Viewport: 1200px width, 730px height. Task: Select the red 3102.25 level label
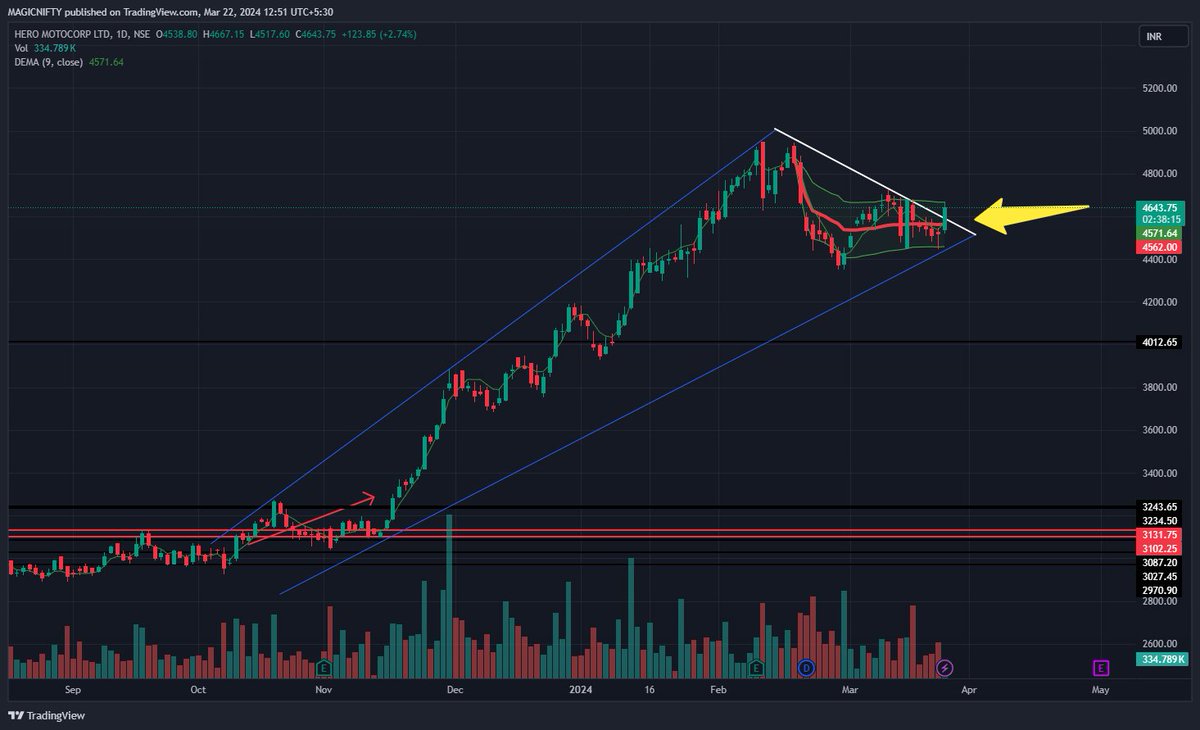coord(1161,549)
